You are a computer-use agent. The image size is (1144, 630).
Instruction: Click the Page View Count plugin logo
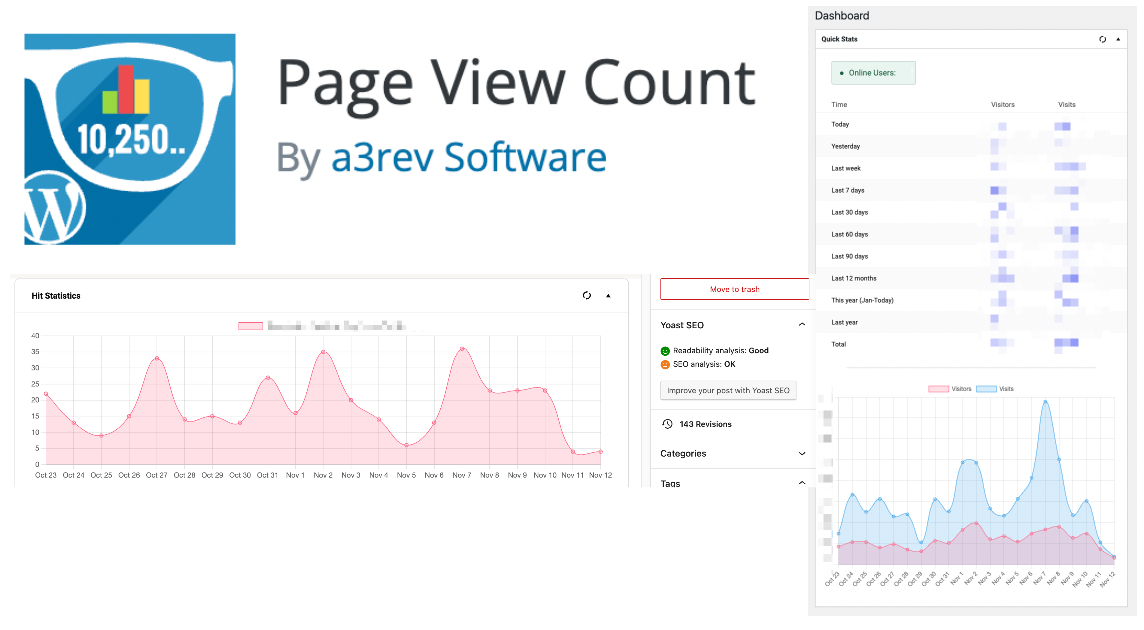click(130, 139)
